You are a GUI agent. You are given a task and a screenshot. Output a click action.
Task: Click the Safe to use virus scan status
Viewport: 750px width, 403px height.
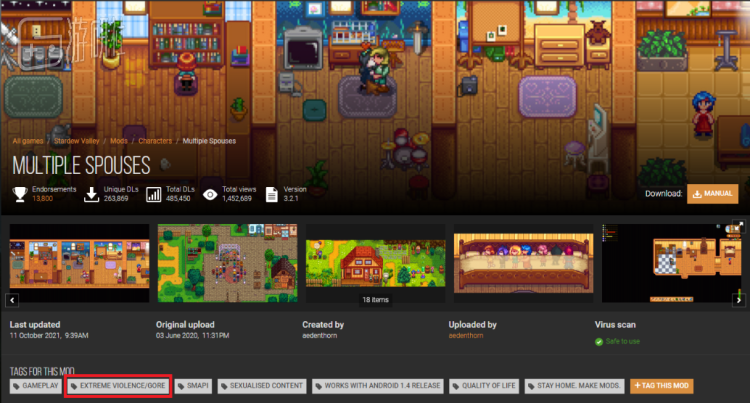(x=622, y=341)
